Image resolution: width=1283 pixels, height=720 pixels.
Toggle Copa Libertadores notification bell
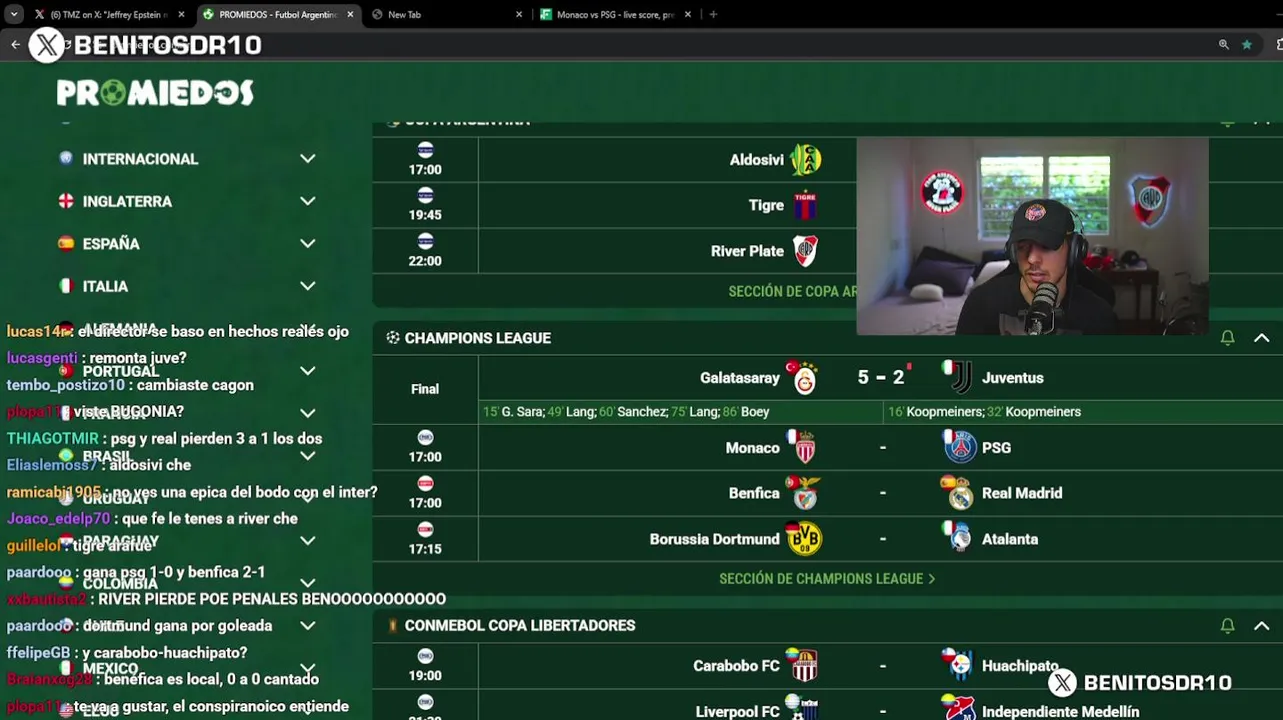[1227, 625]
